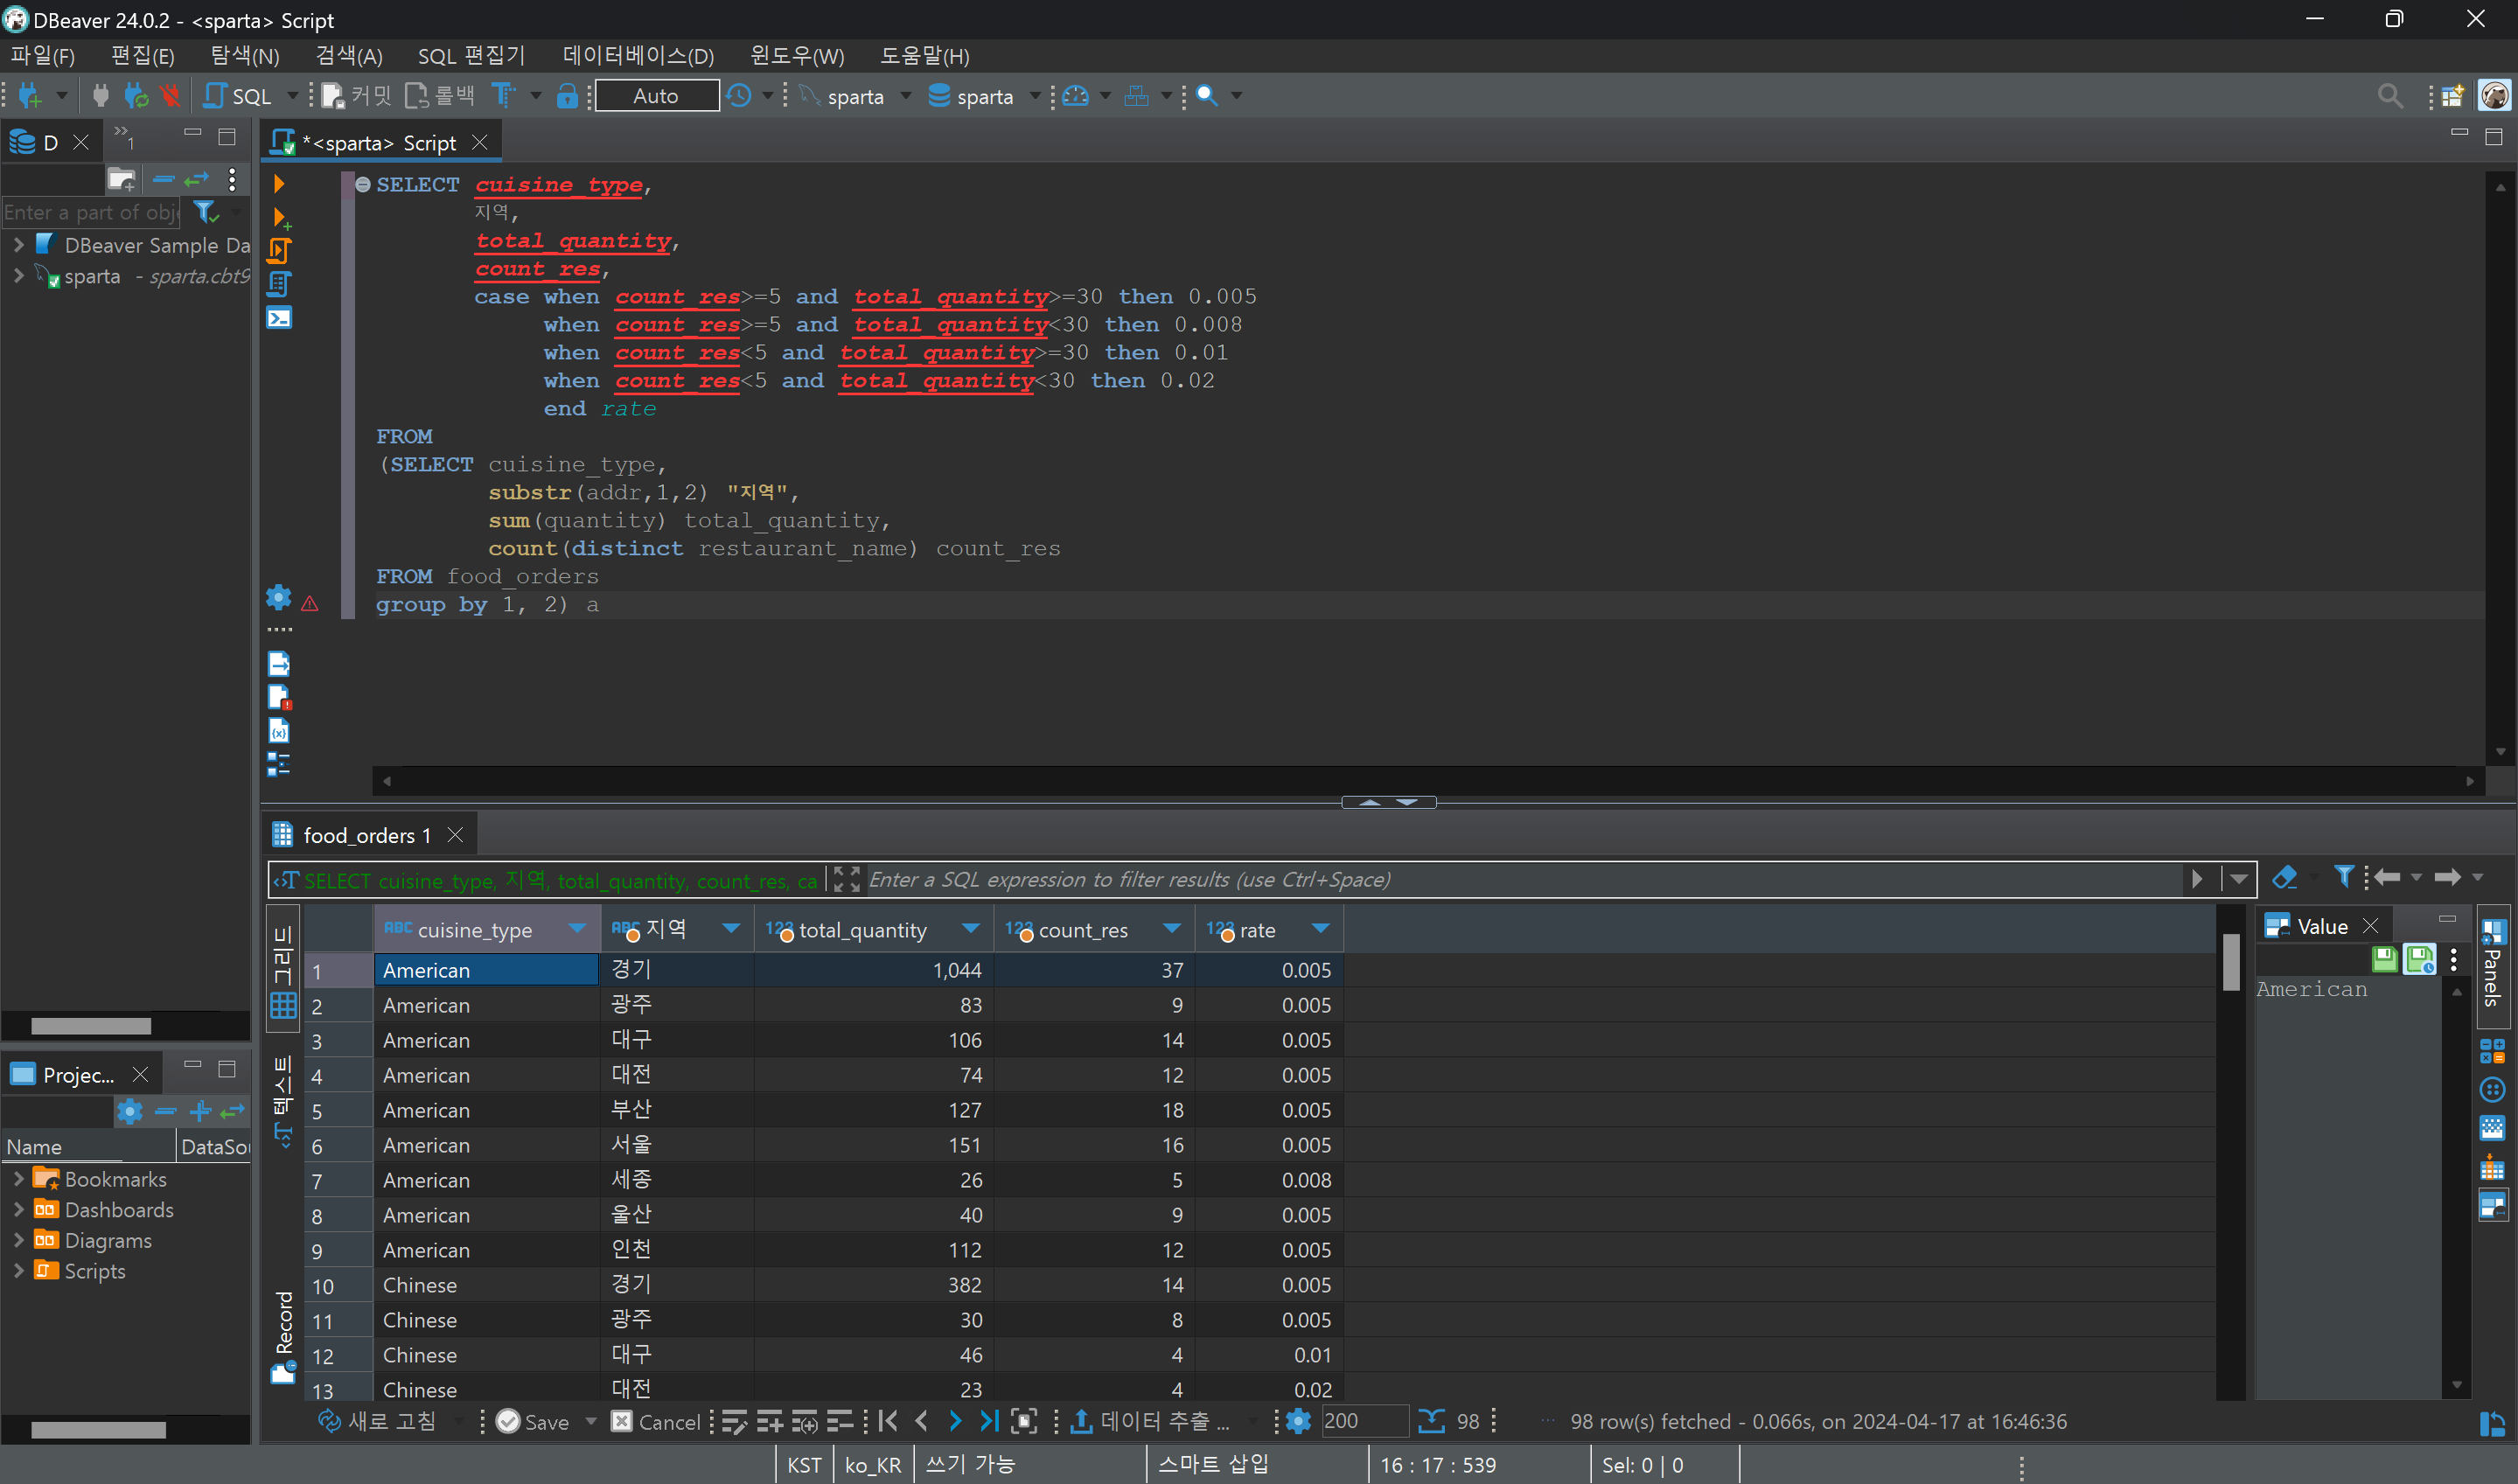Viewport: 2518px width, 1484px height.
Task: Click the open SQL console icon
Action: [x=279, y=319]
